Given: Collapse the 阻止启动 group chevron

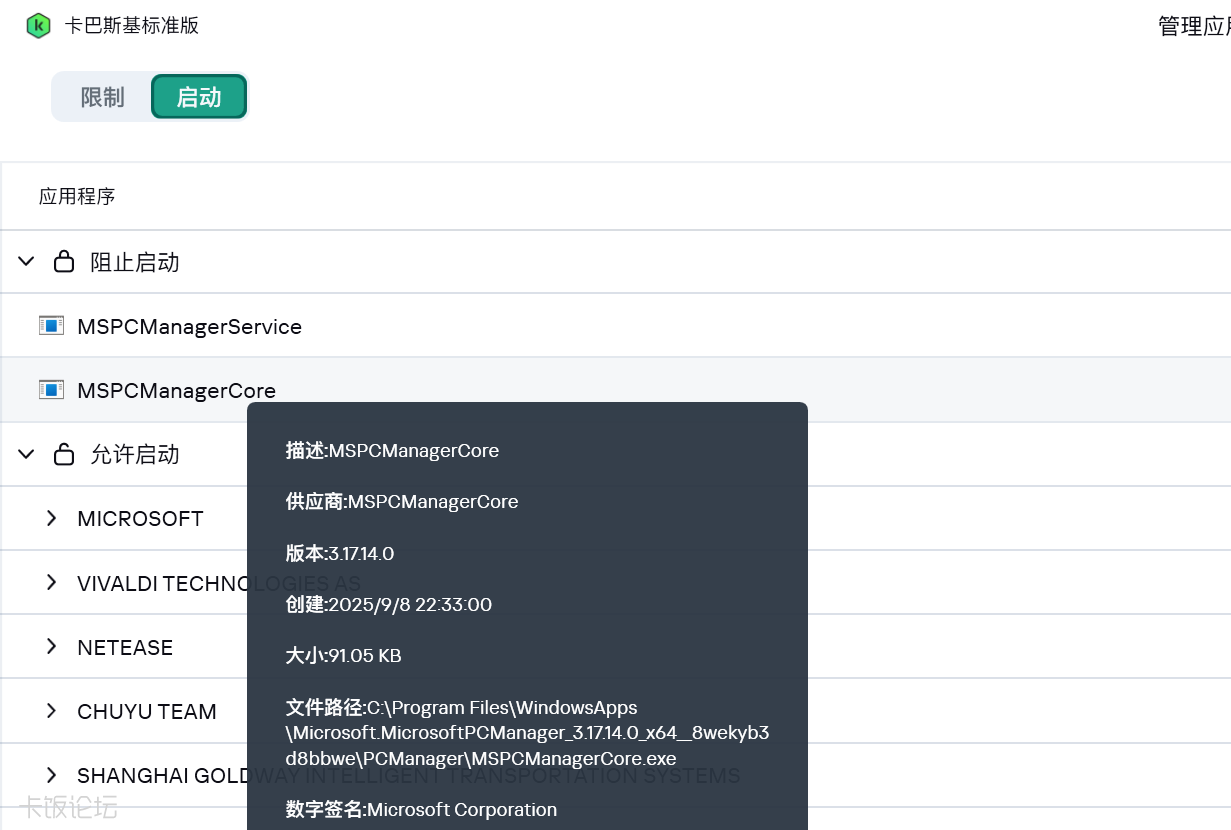Looking at the screenshot, I should [26, 262].
